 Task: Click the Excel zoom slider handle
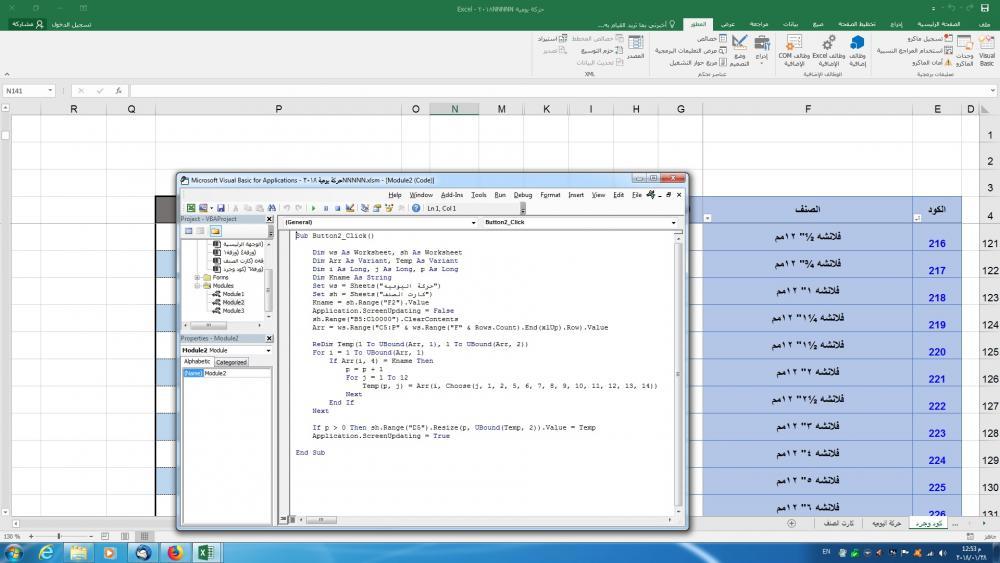coord(59,536)
